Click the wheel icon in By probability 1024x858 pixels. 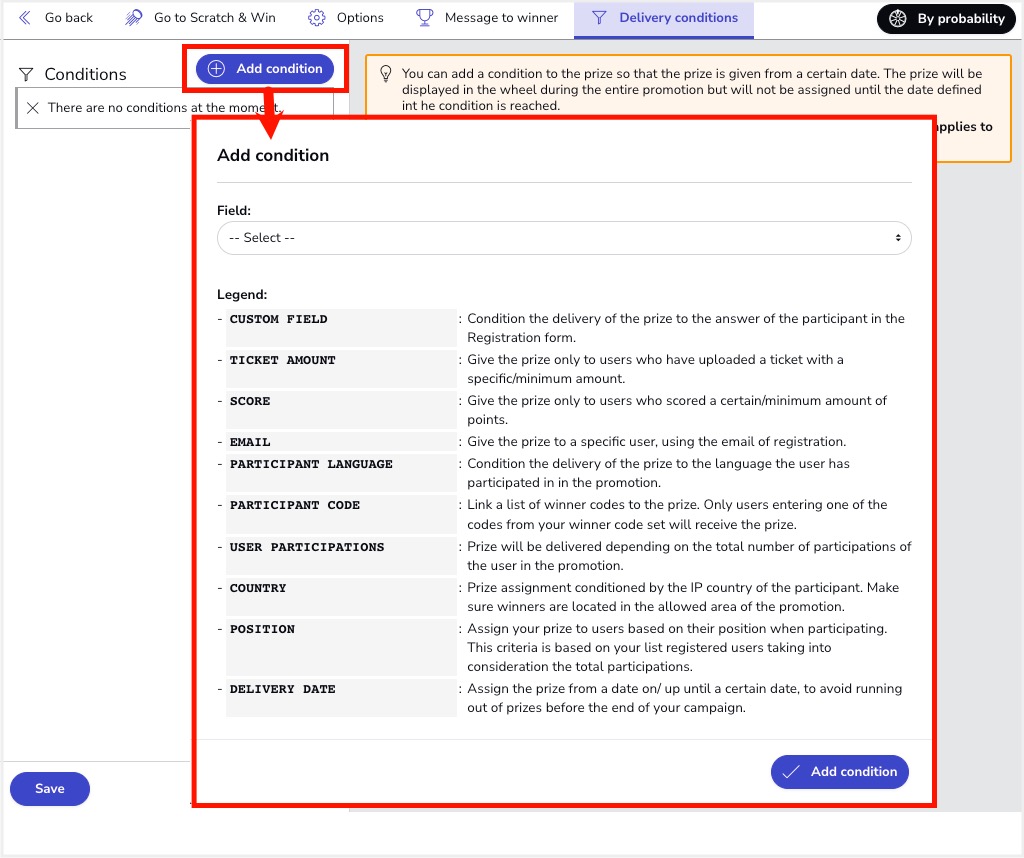pyautogui.click(x=897, y=19)
